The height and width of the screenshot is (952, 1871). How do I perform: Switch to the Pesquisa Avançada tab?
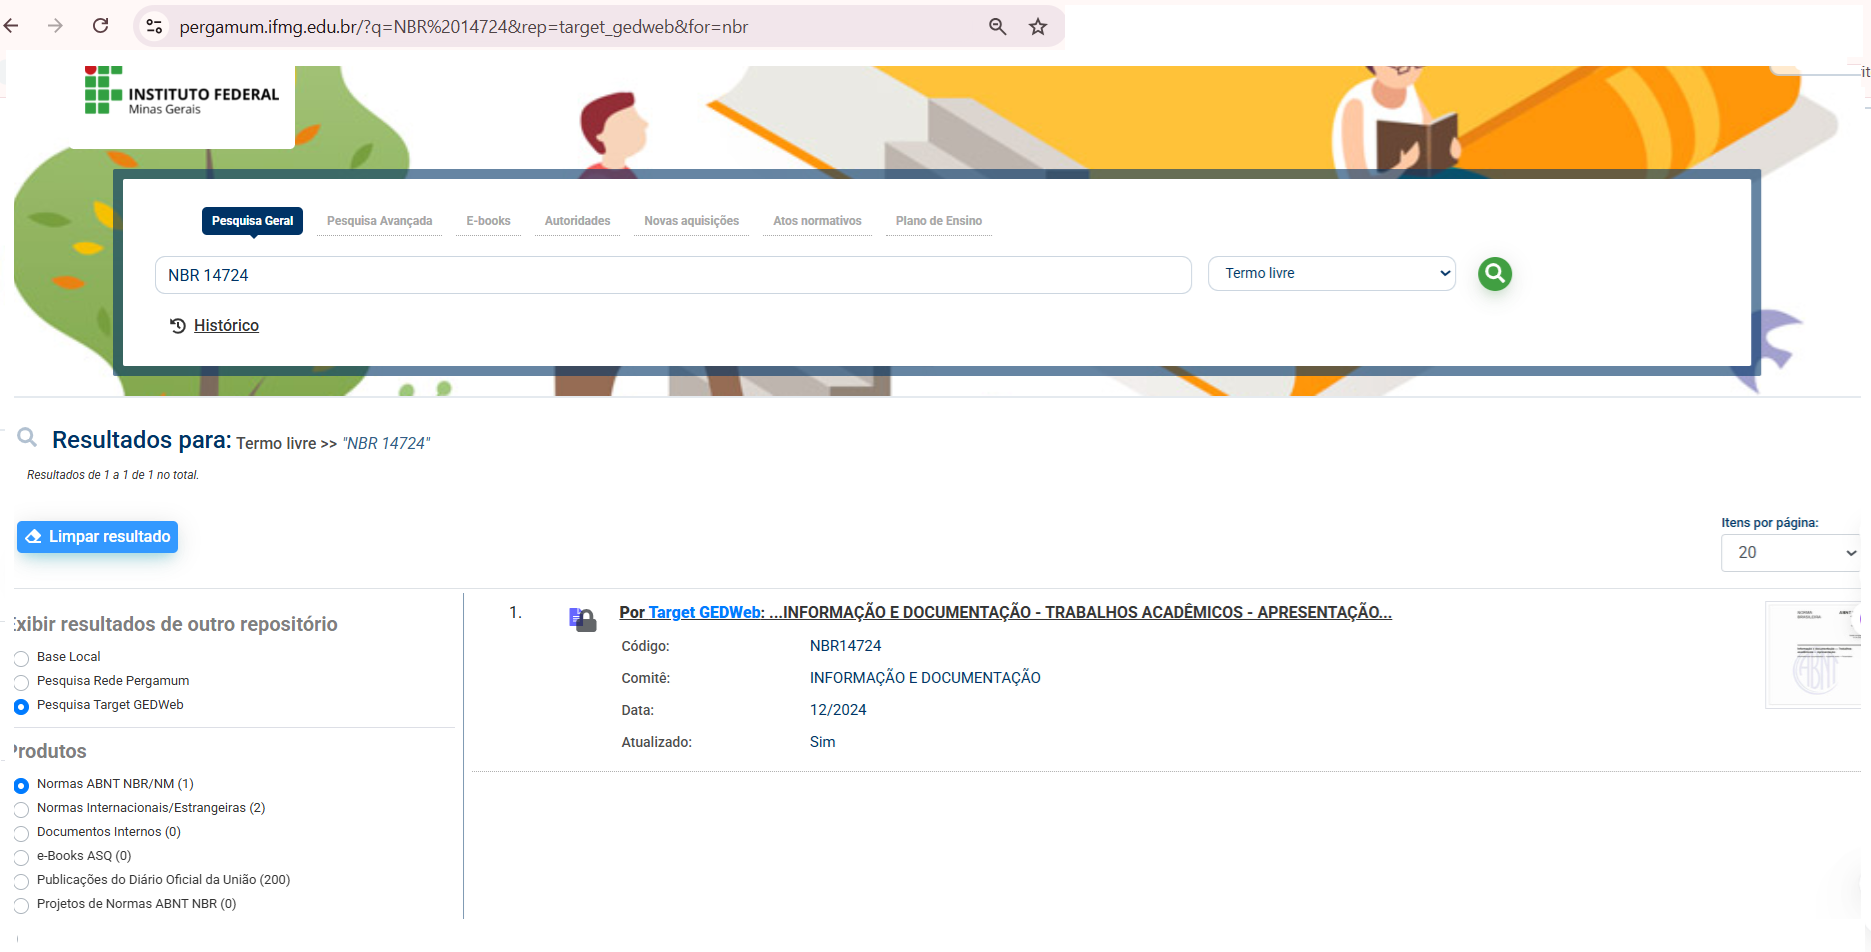379,221
